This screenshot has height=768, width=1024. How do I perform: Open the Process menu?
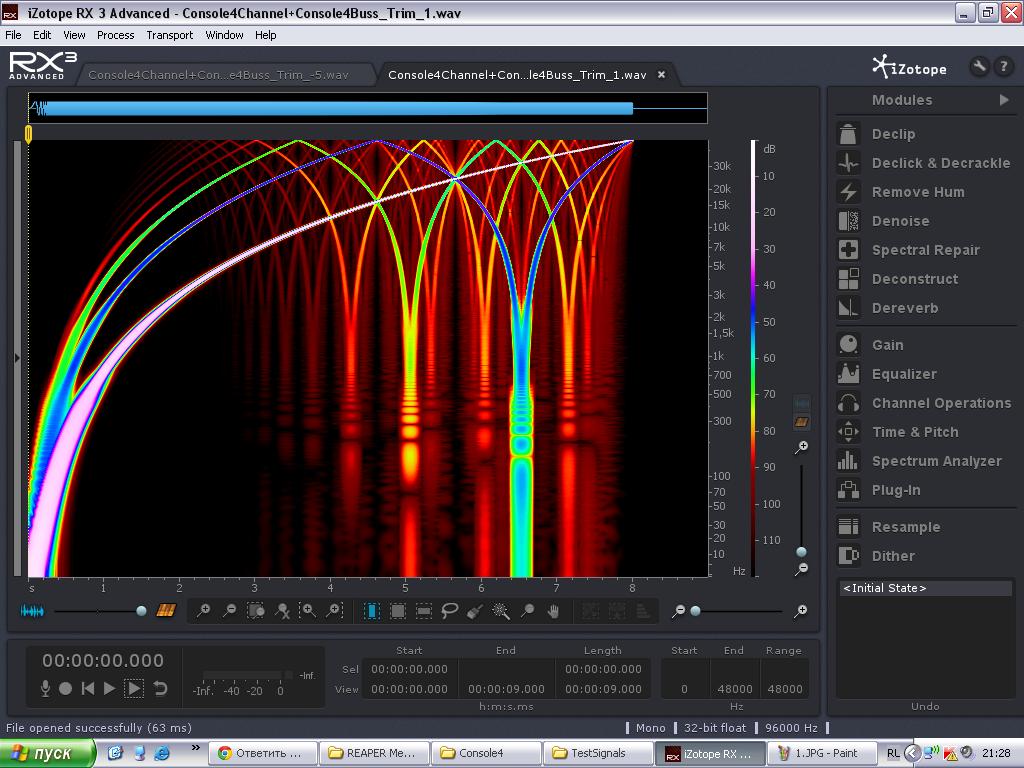click(115, 35)
